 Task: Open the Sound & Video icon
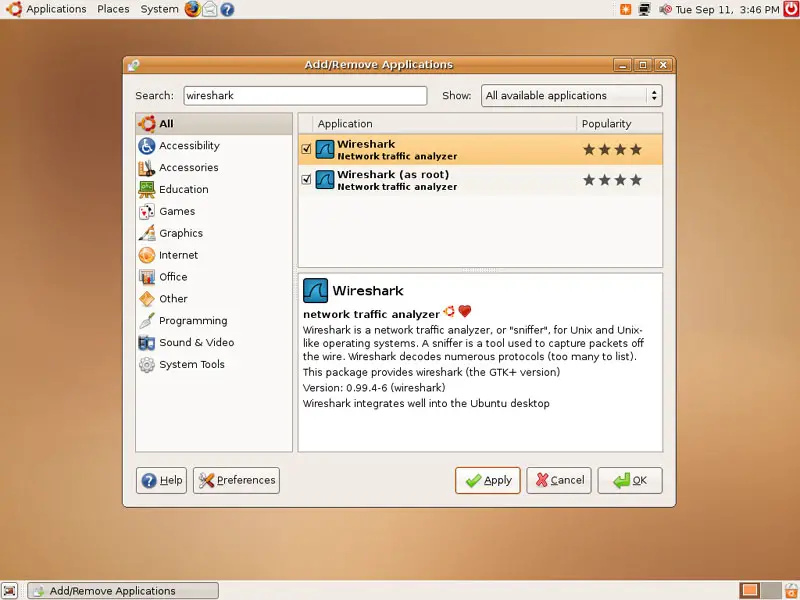click(147, 343)
